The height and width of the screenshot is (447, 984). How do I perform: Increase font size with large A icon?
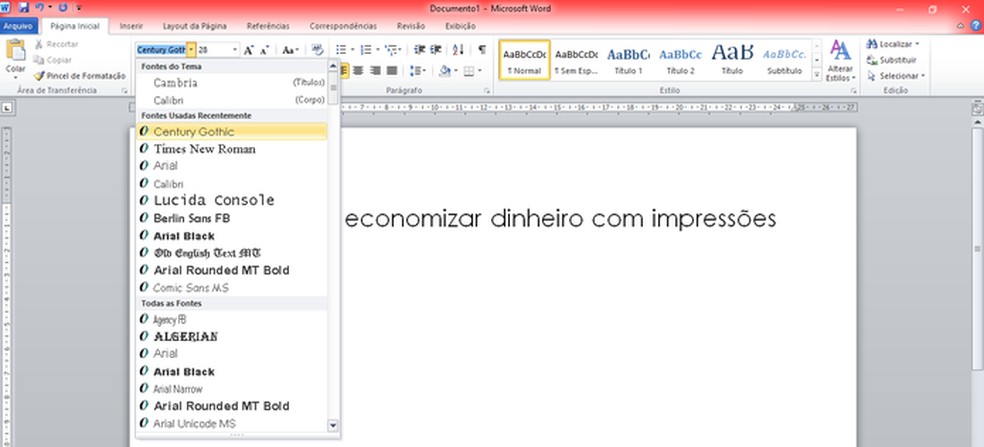249,50
